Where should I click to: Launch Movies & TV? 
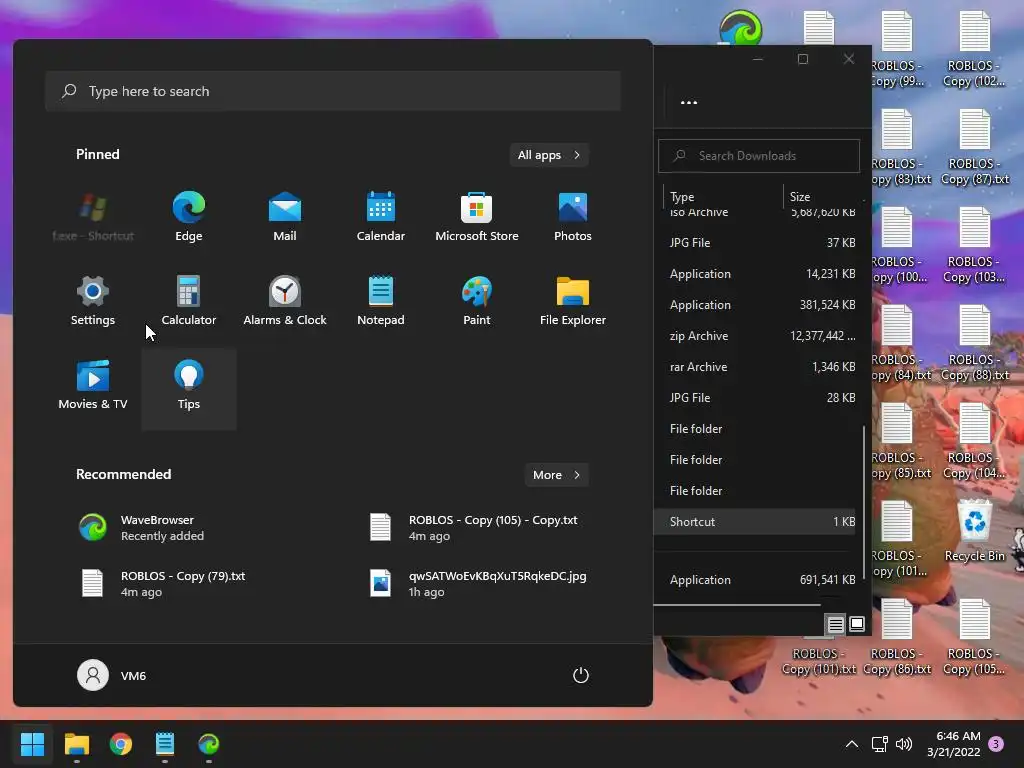[93, 385]
